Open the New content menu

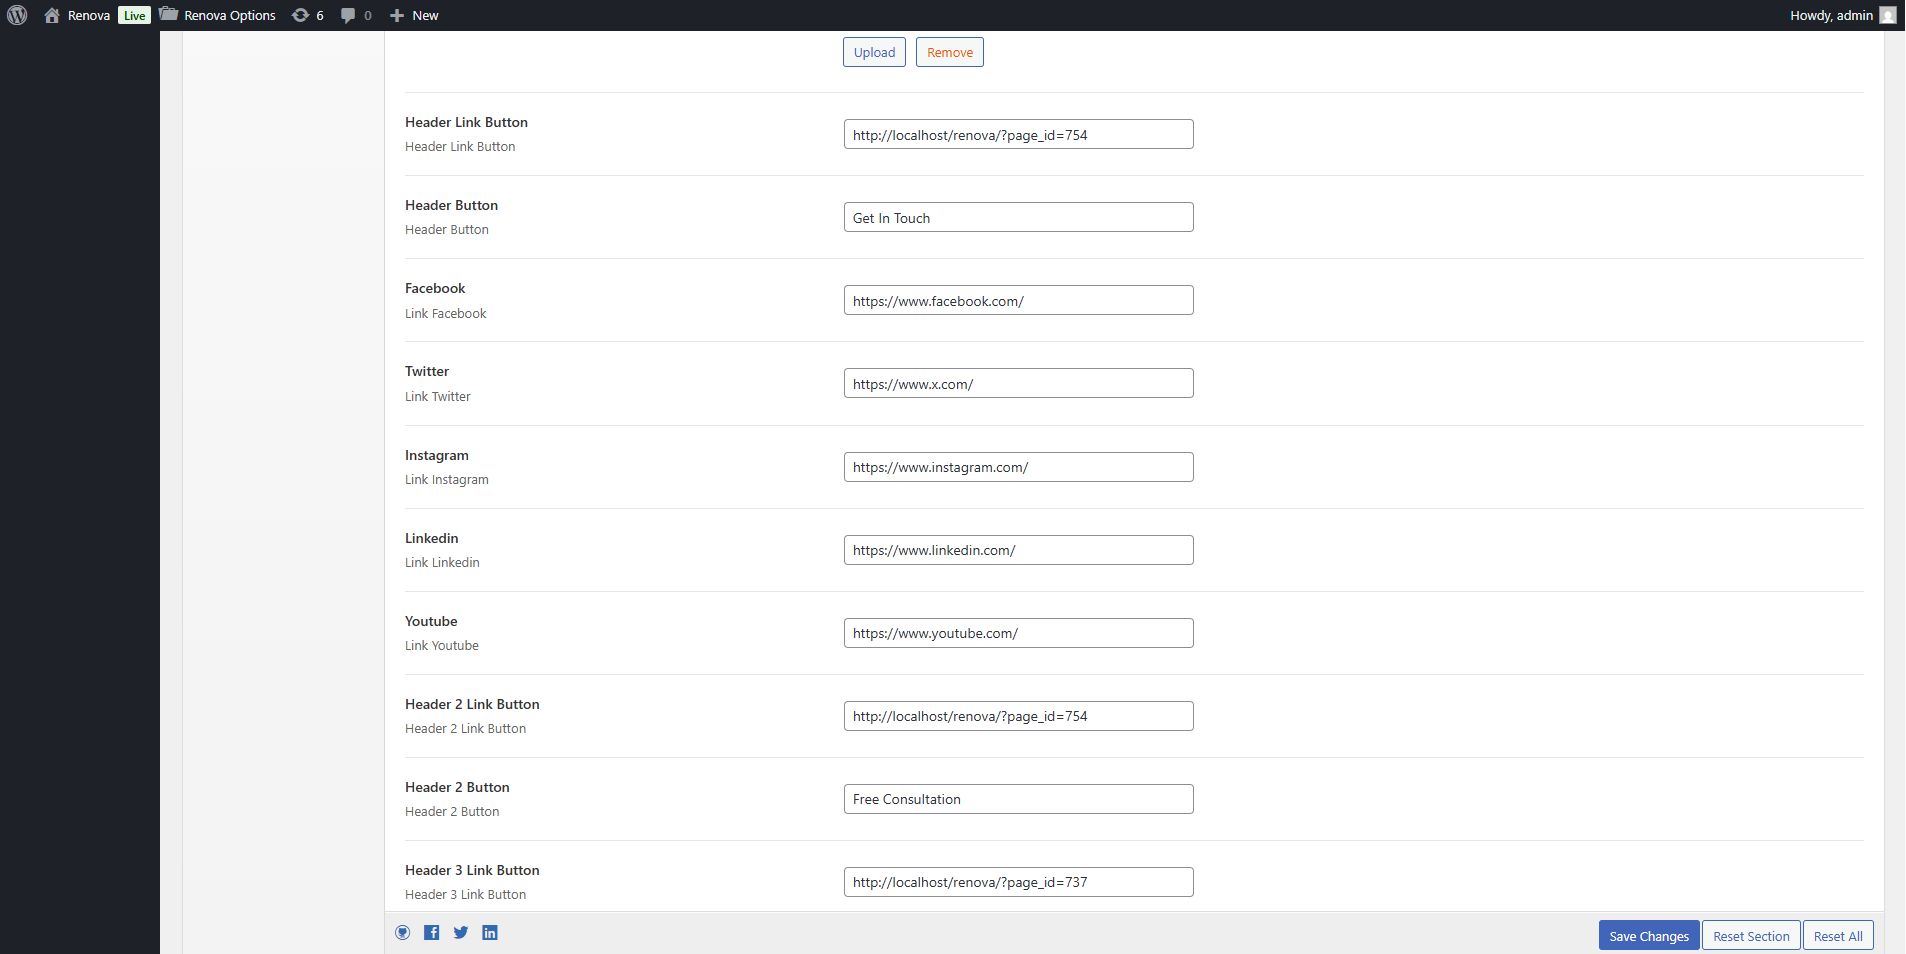pyautogui.click(x=414, y=15)
